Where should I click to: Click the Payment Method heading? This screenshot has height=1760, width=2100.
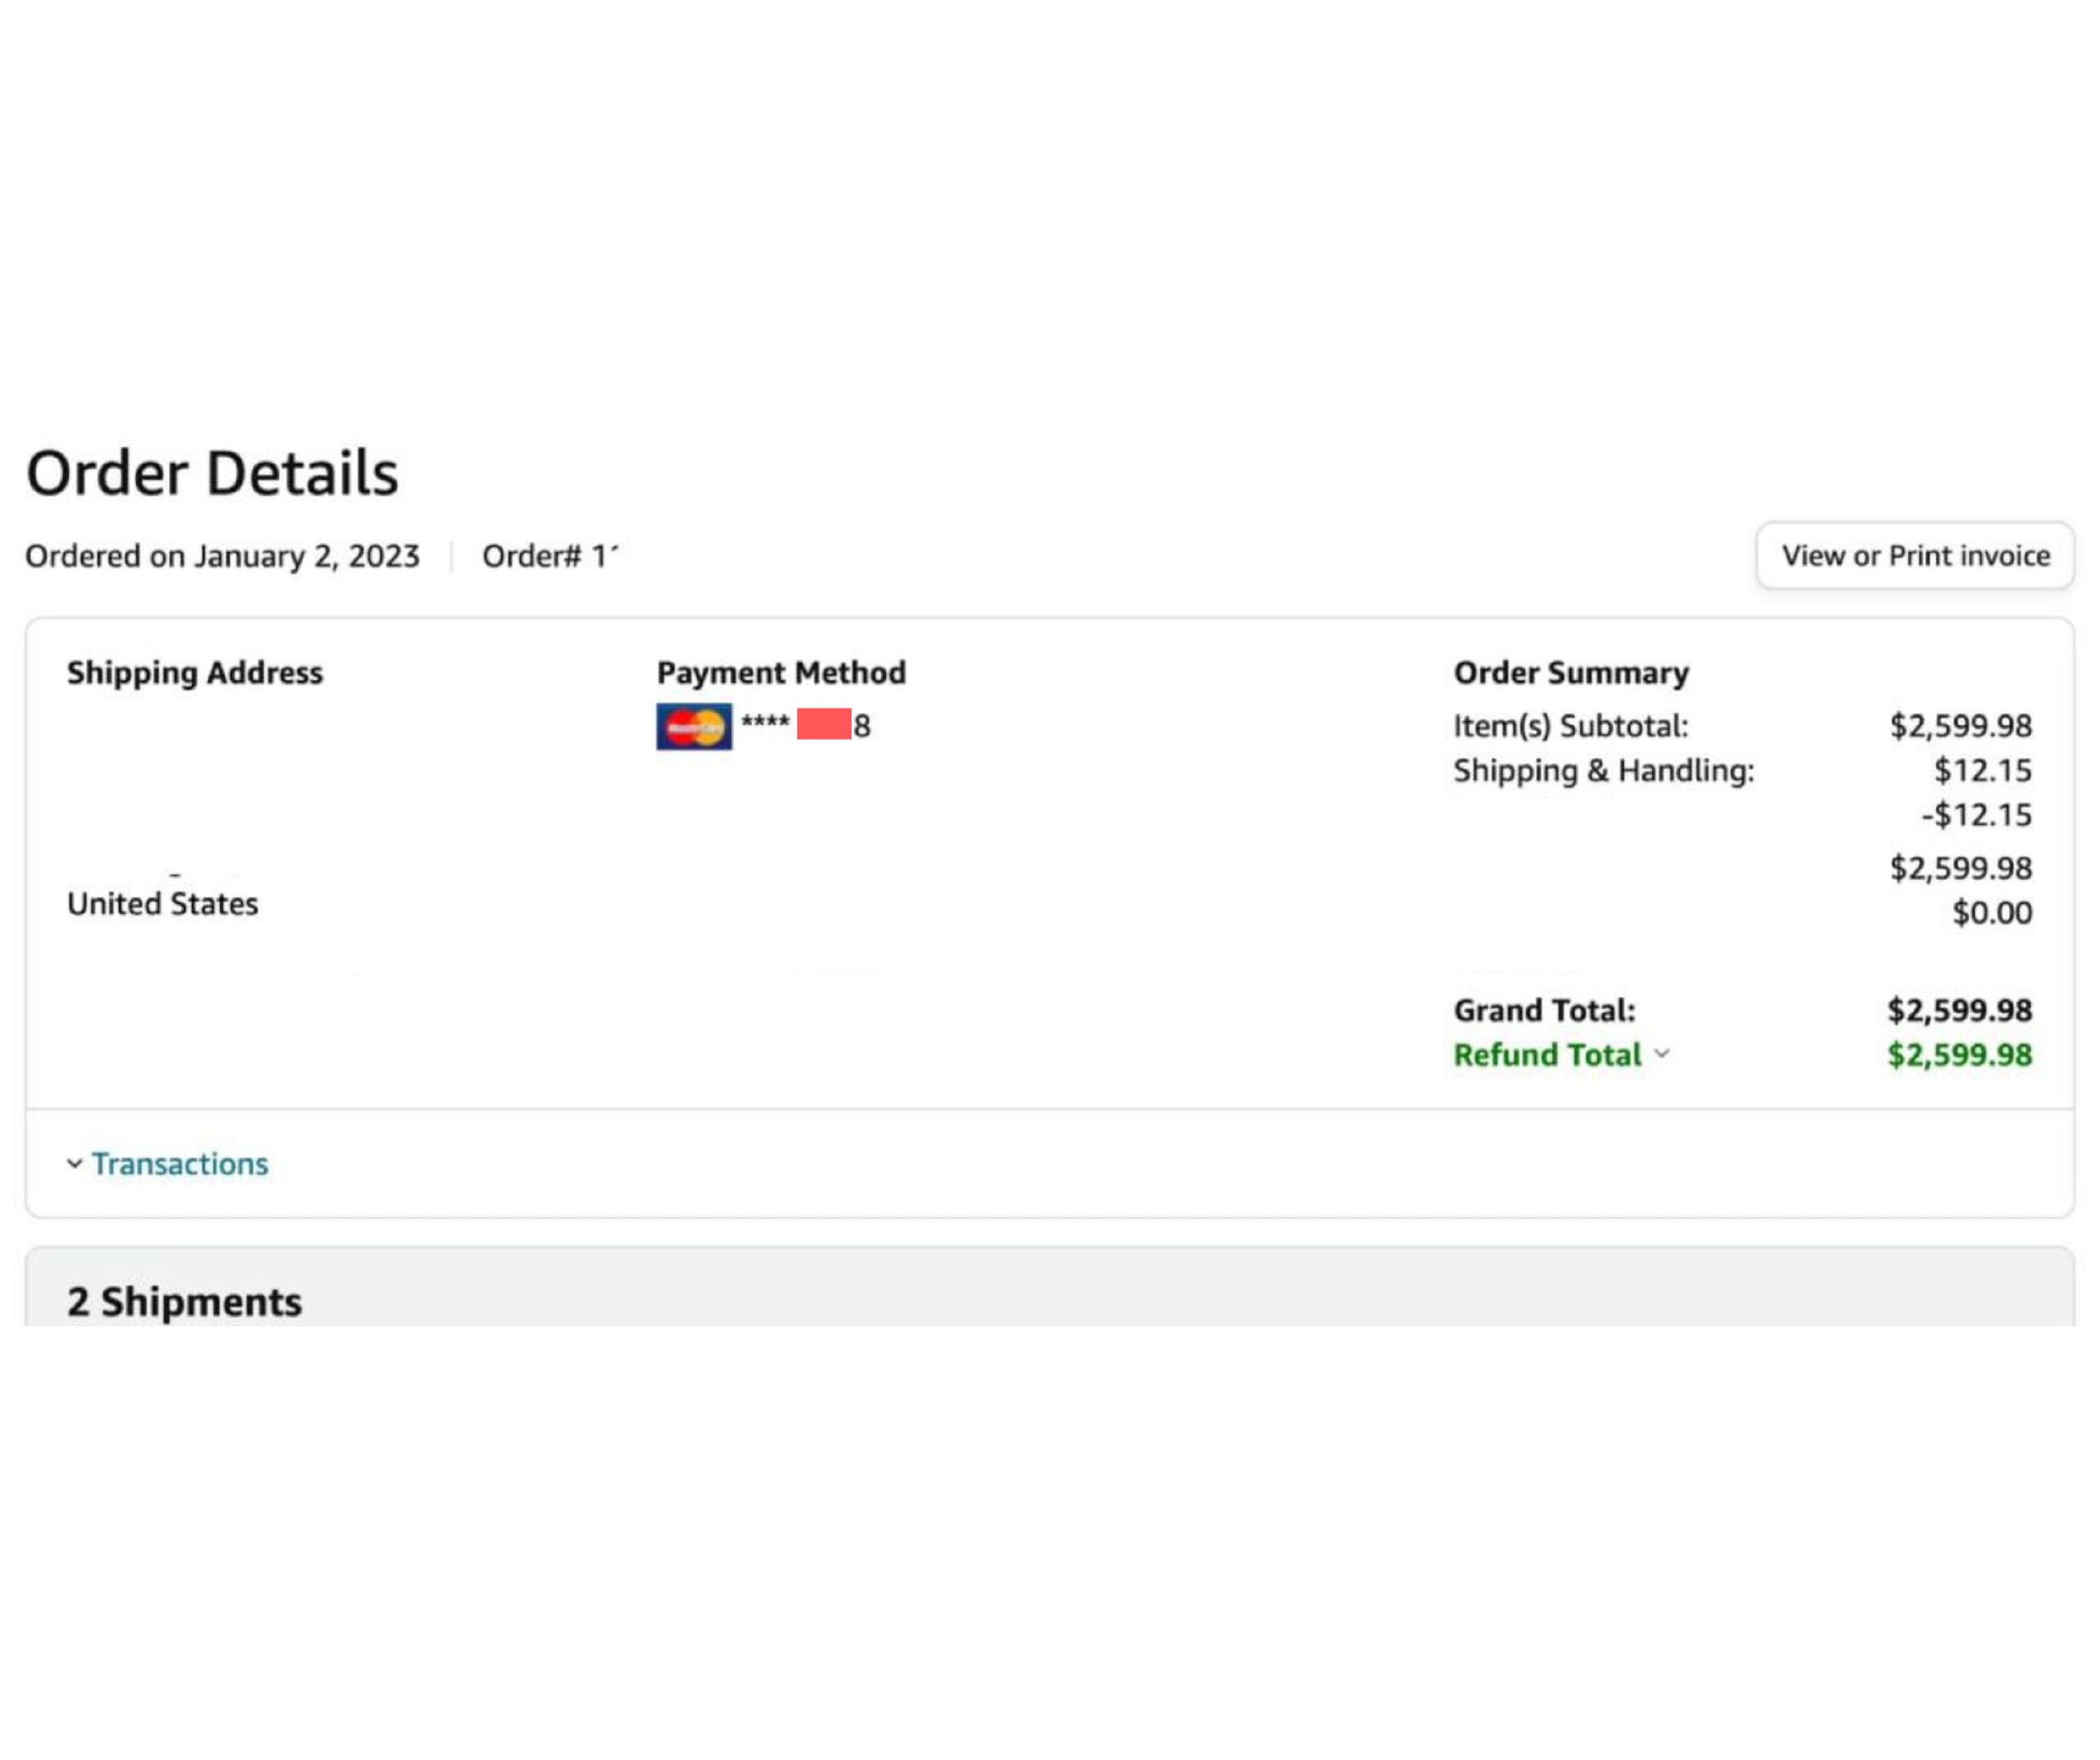[781, 672]
